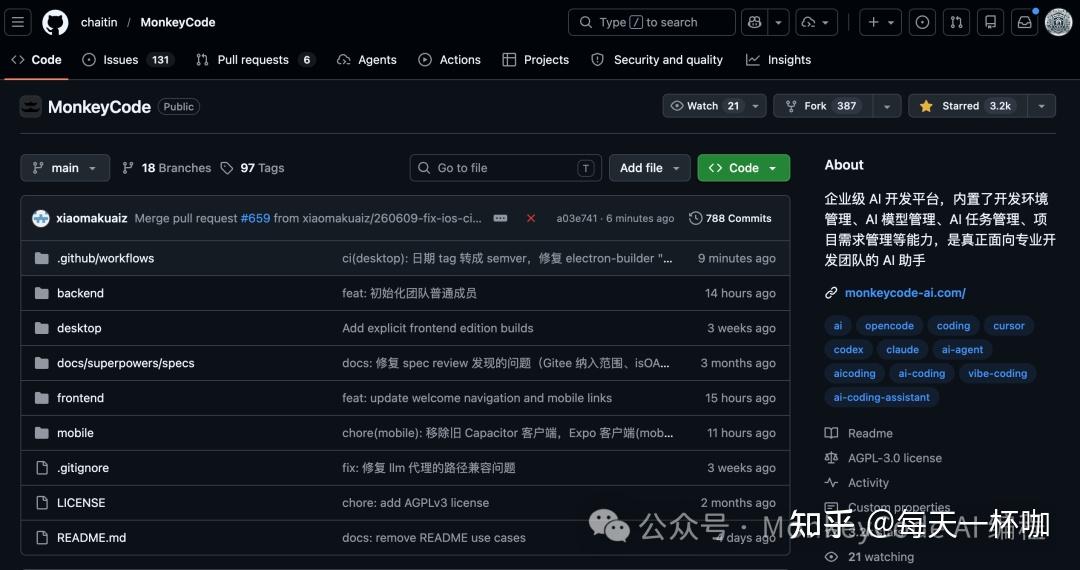Open the Copilot dropdown arrow in header
The height and width of the screenshot is (570, 1080).
(778, 22)
